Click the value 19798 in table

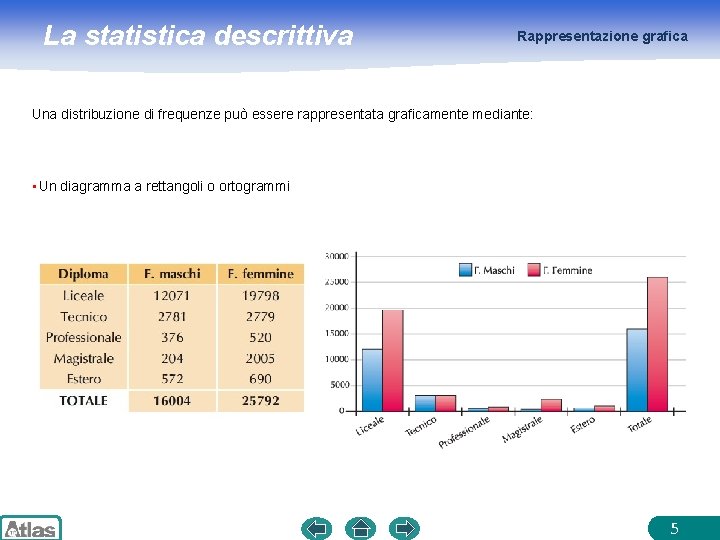click(x=260, y=296)
